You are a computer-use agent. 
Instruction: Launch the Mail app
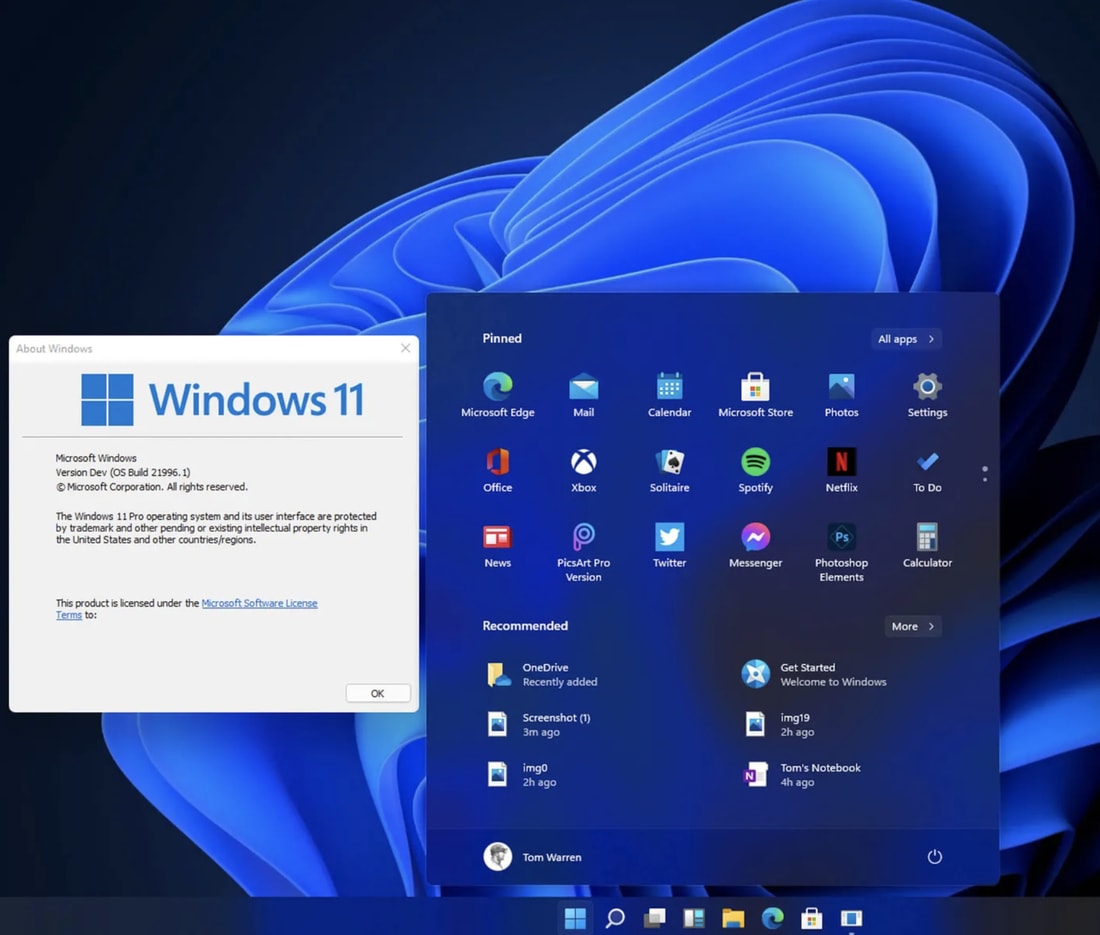(x=583, y=394)
